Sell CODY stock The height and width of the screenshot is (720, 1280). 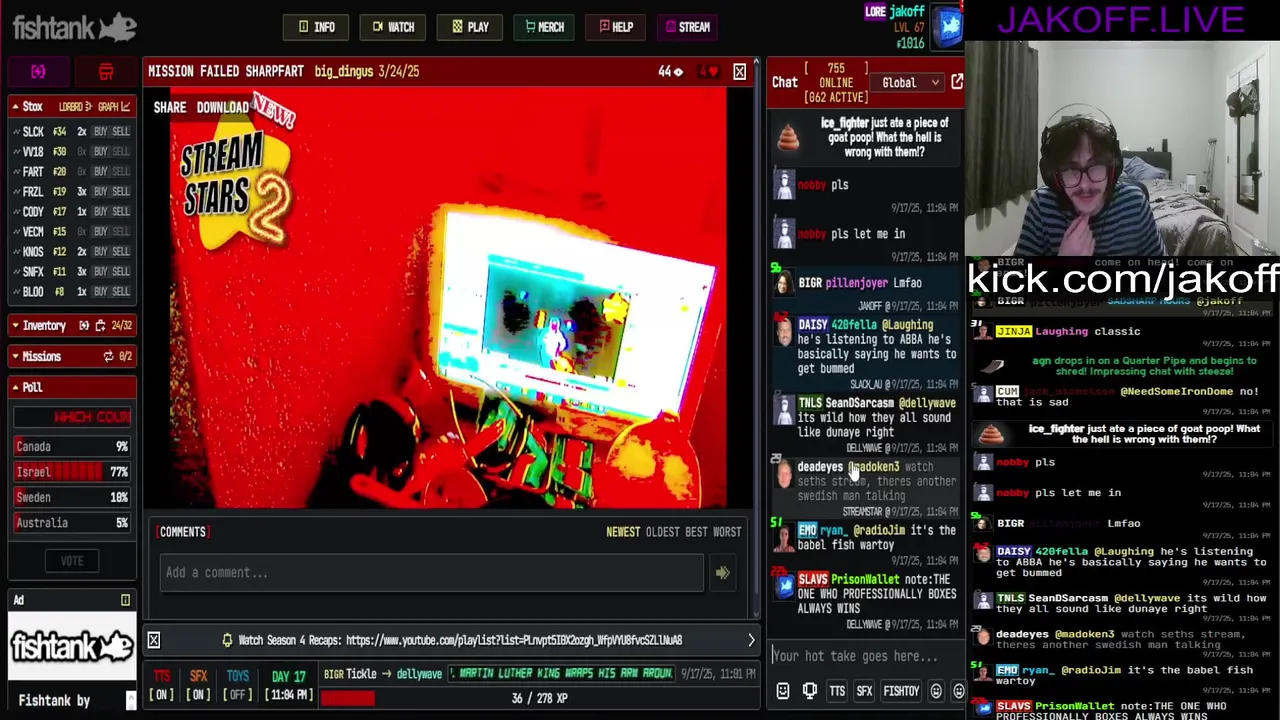[x=121, y=212]
